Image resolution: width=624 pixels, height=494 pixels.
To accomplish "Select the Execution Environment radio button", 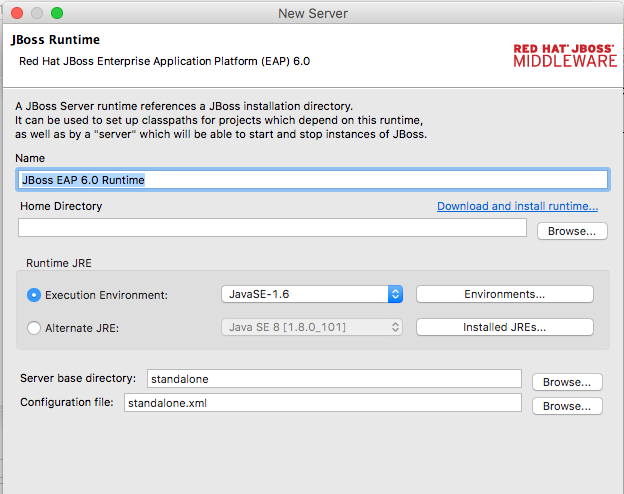I will (35, 295).
